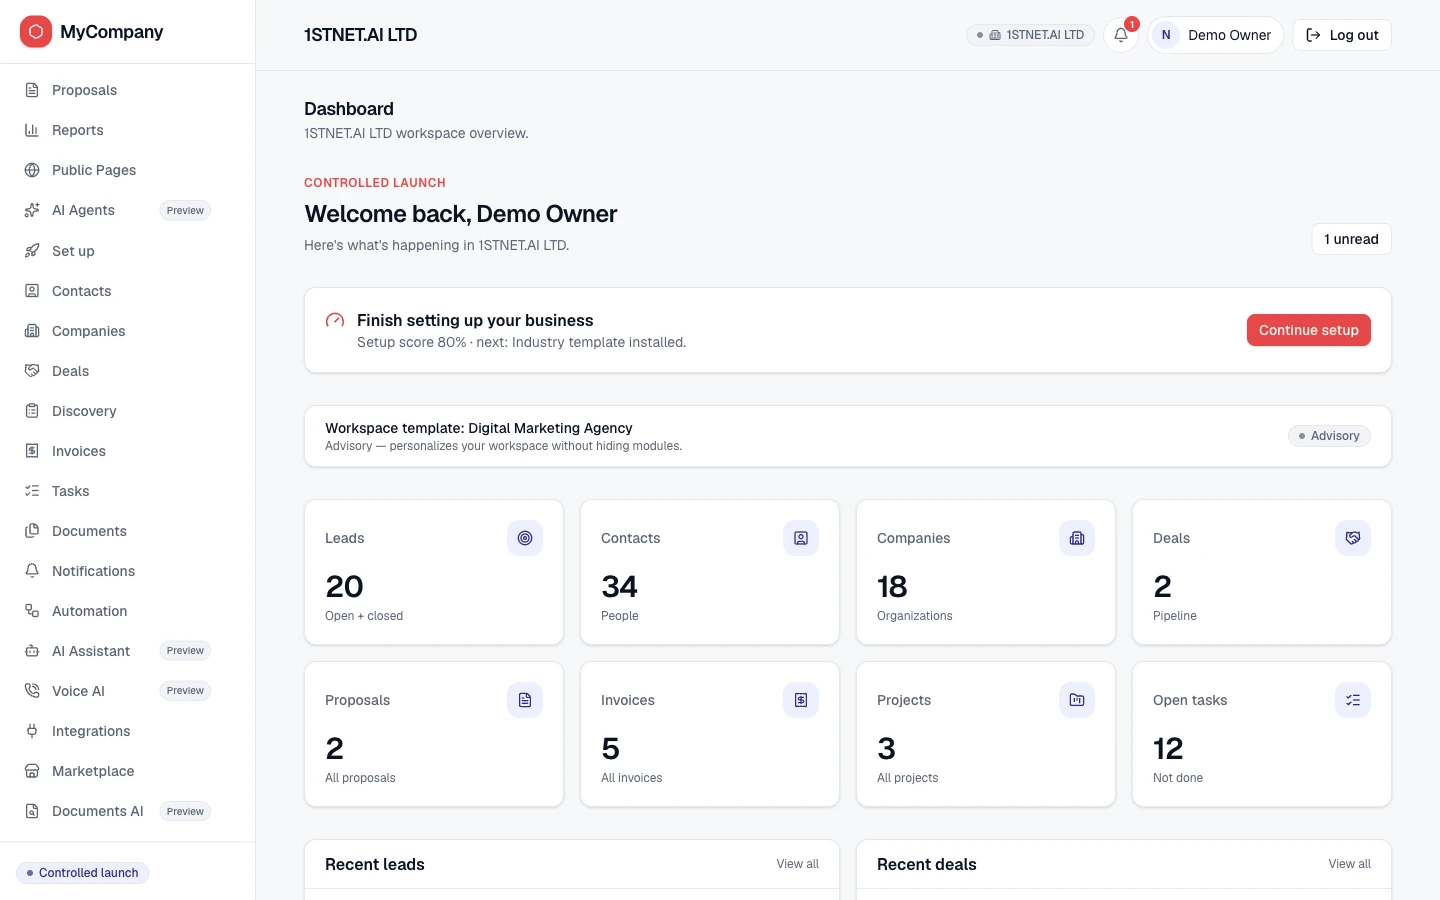1440x900 pixels.
Task: Click the Deals card handshake icon
Action: (1353, 538)
